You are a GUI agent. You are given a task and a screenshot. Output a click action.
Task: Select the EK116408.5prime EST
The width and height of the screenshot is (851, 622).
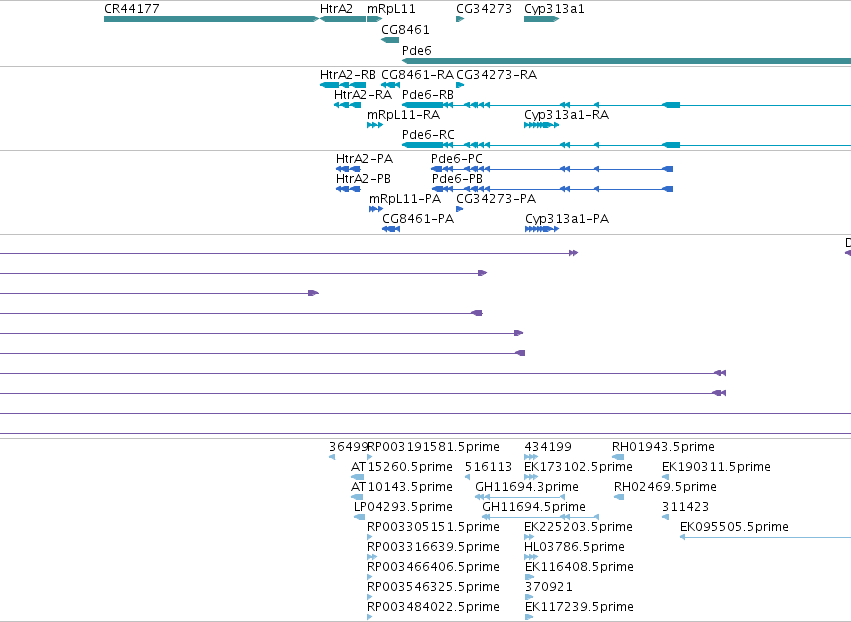[x=529, y=577]
